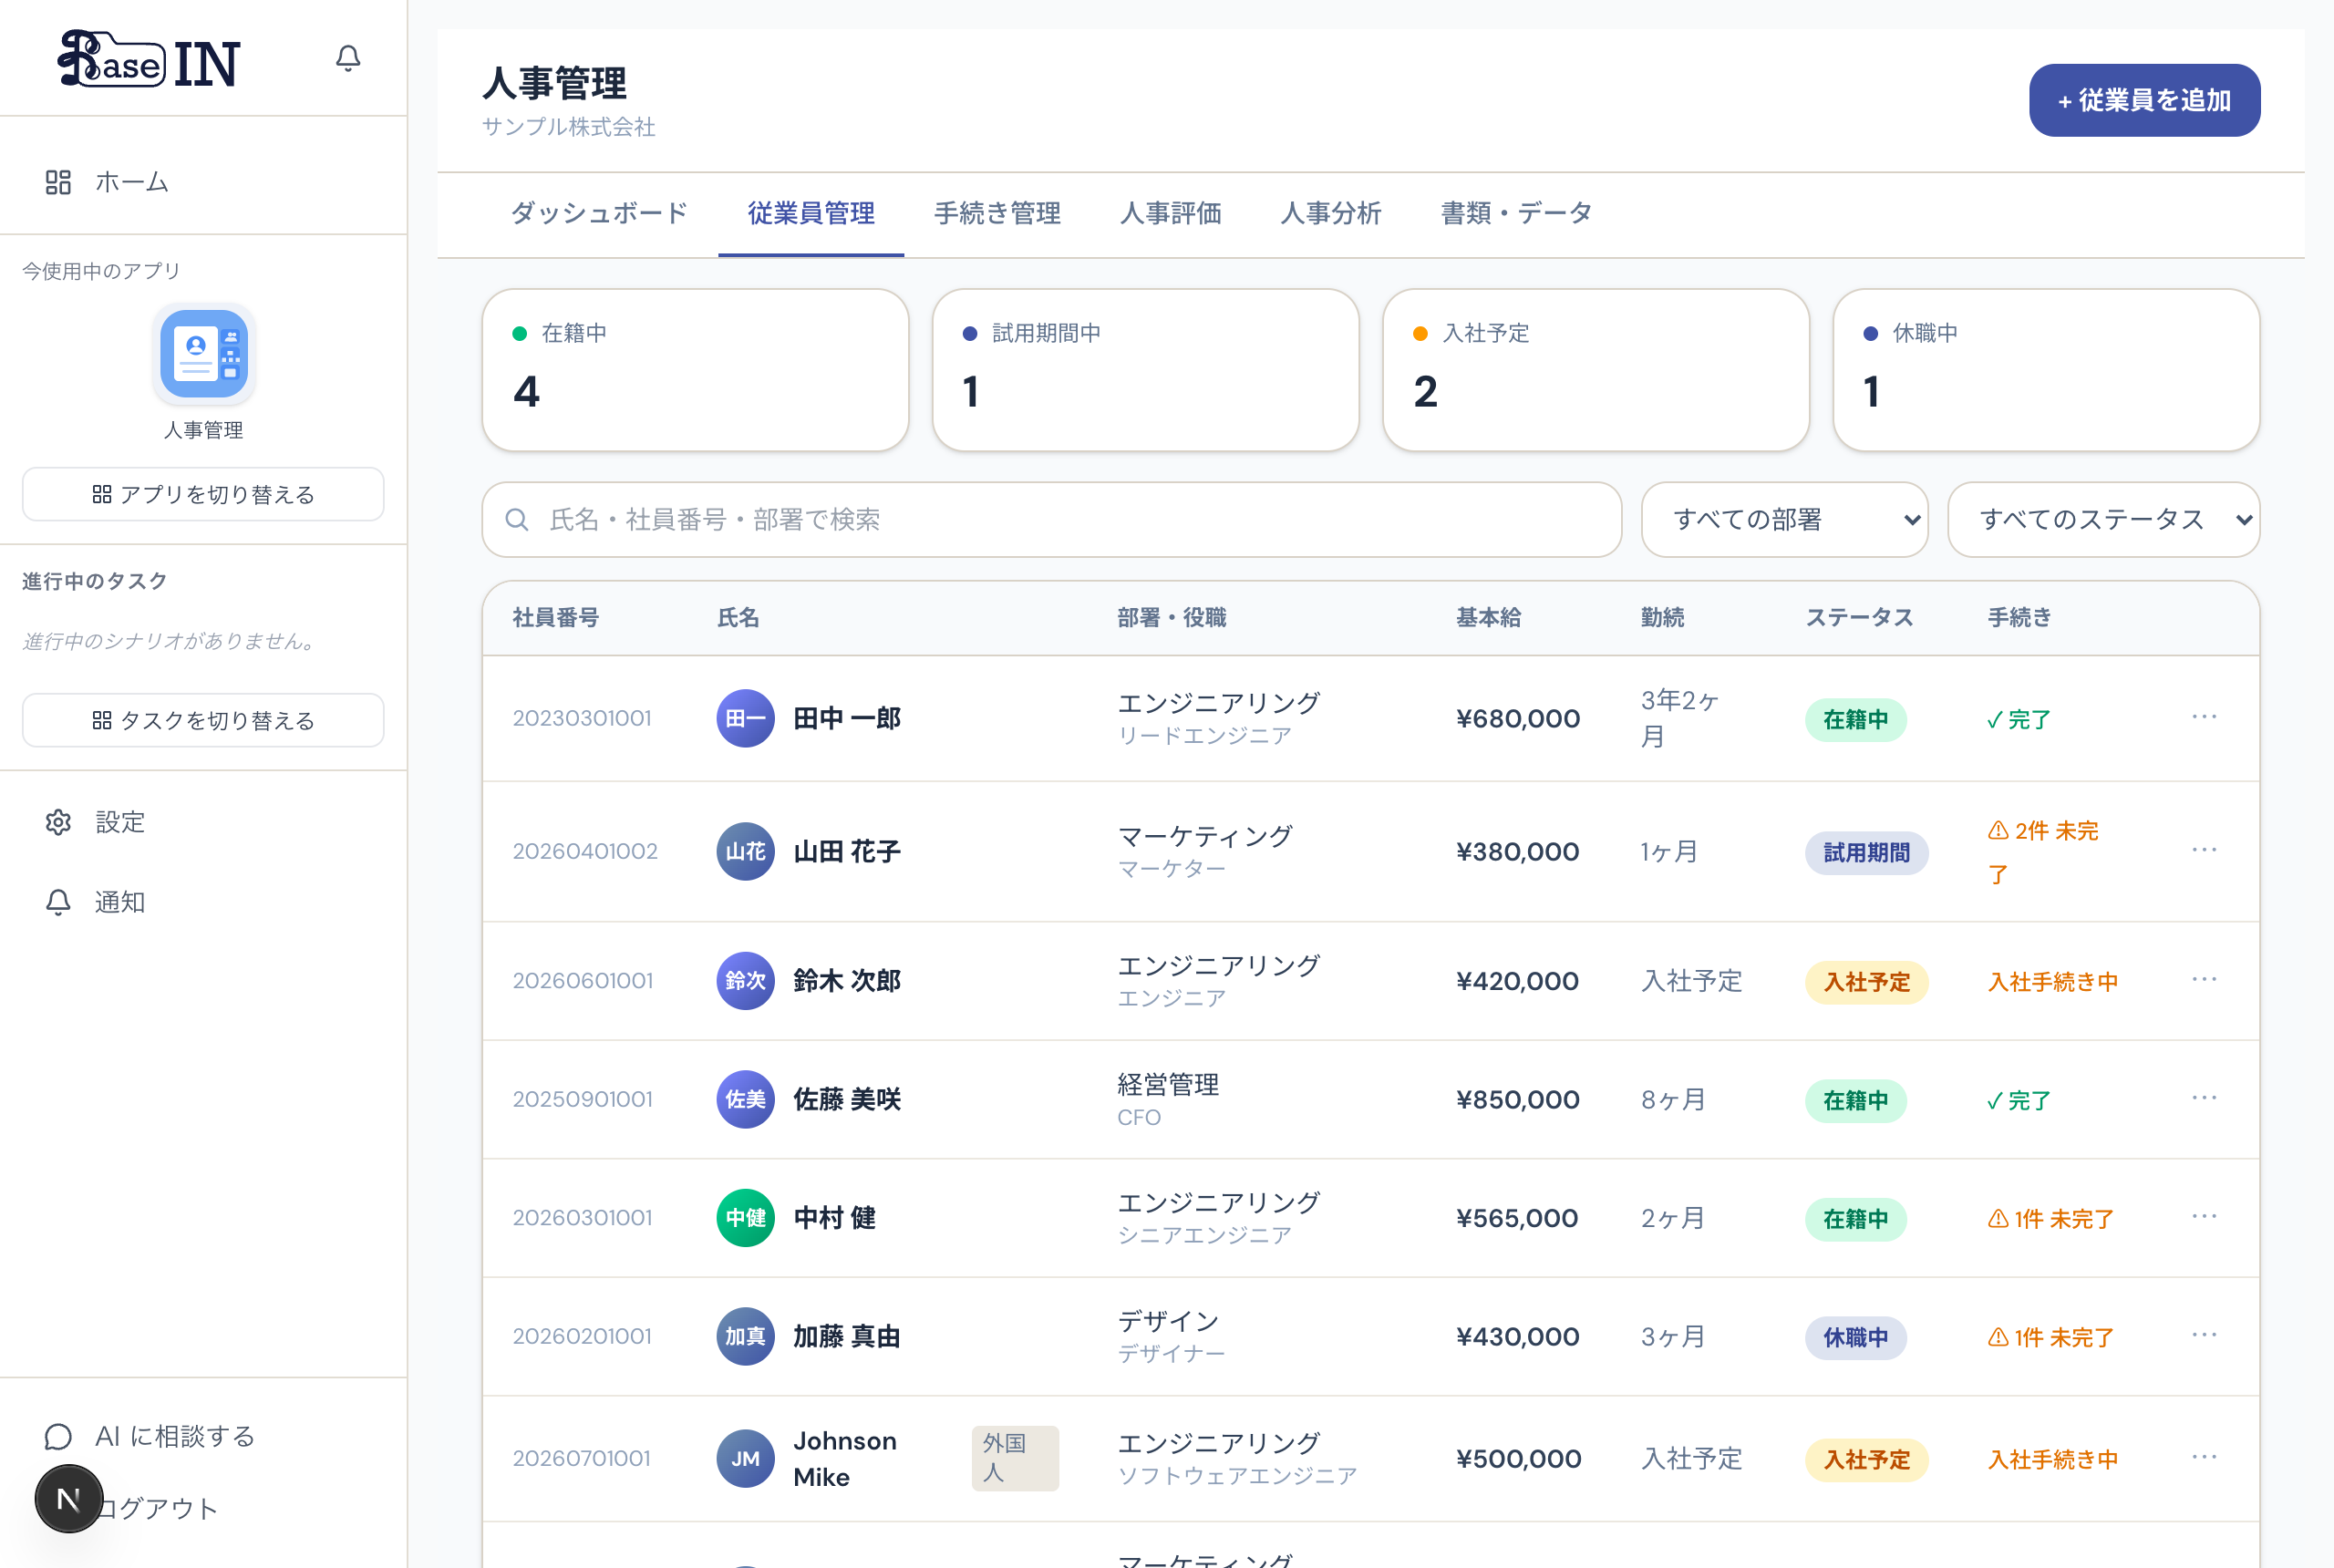This screenshot has height=1568, width=2334.
Task: Open the more options menu for 田中 一郎
Action: [2203, 717]
